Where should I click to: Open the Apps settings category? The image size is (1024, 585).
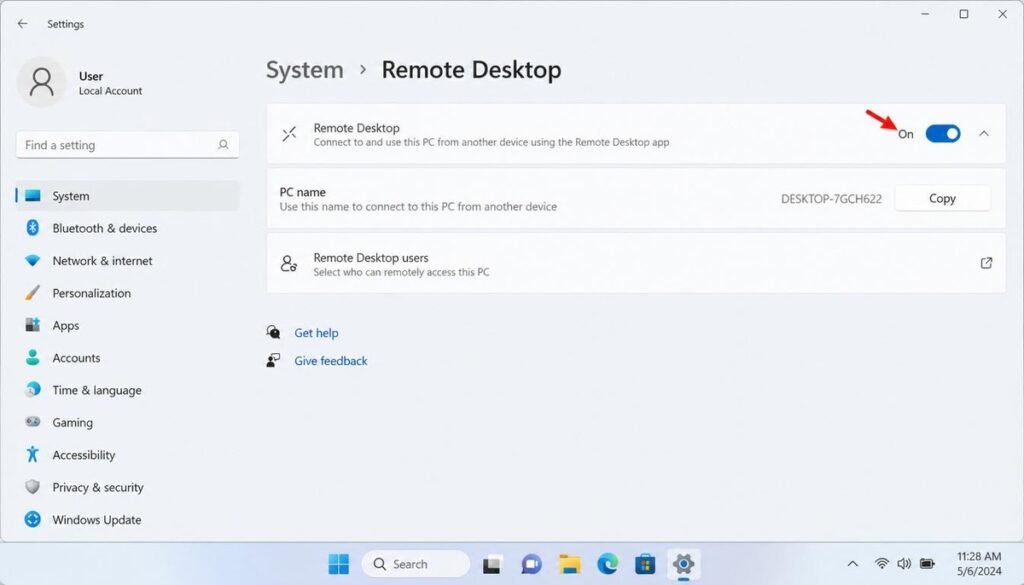pos(128,325)
